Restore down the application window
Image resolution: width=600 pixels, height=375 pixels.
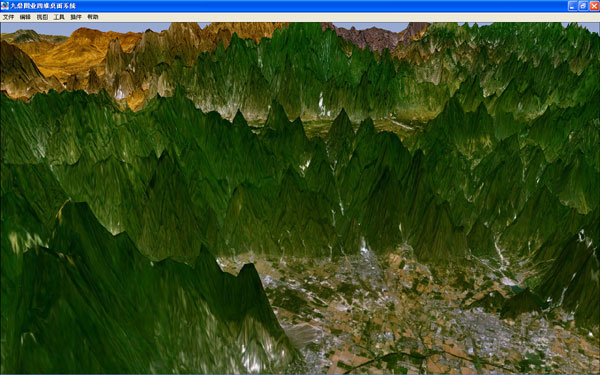(583, 6)
